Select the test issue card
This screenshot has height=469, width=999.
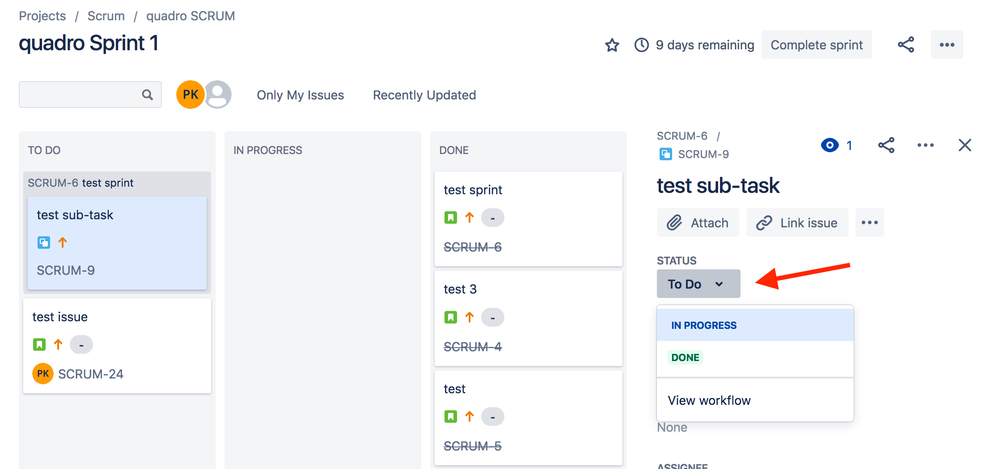pos(117,345)
